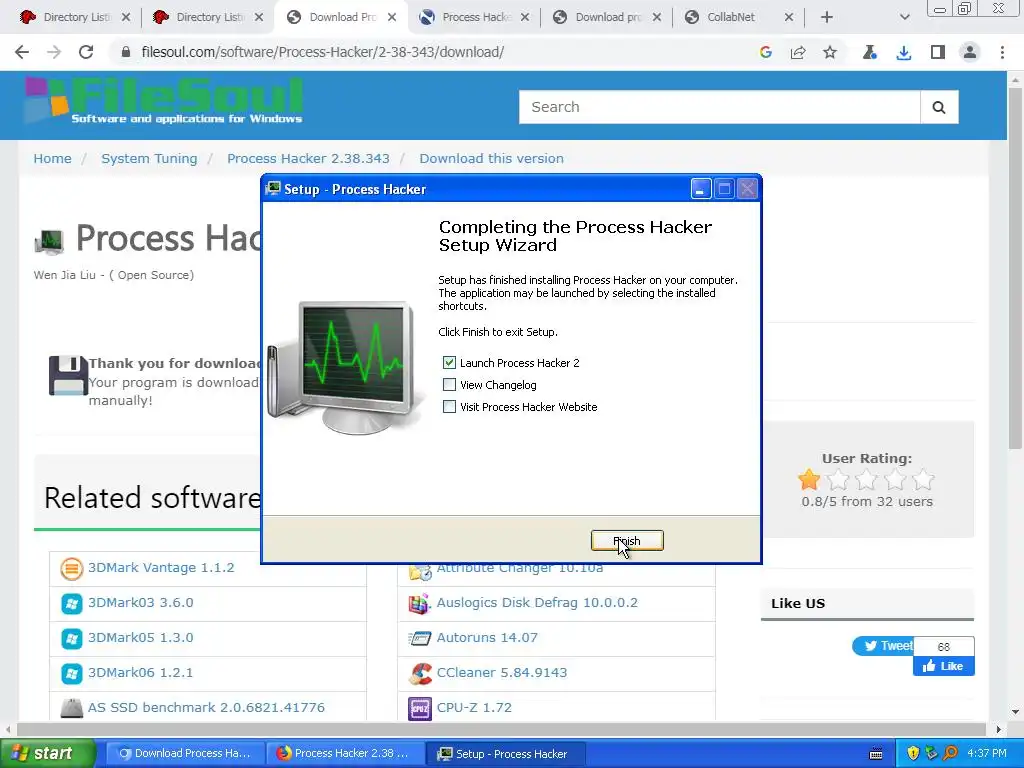The height and width of the screenshot is (768, 1024).
Task: Open the System Tuning breadcrumb link
Action: (149, 158)
